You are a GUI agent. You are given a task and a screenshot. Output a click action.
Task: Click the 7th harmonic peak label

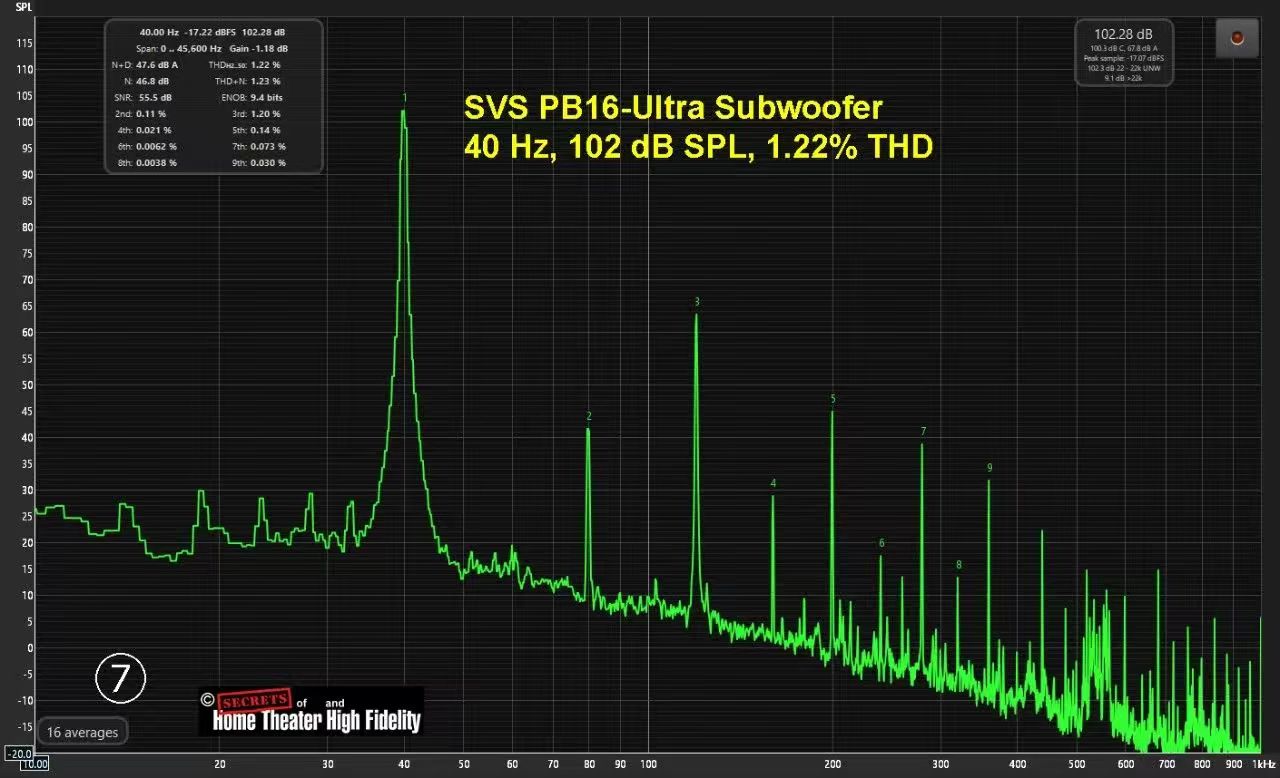(x=923, y=432)
